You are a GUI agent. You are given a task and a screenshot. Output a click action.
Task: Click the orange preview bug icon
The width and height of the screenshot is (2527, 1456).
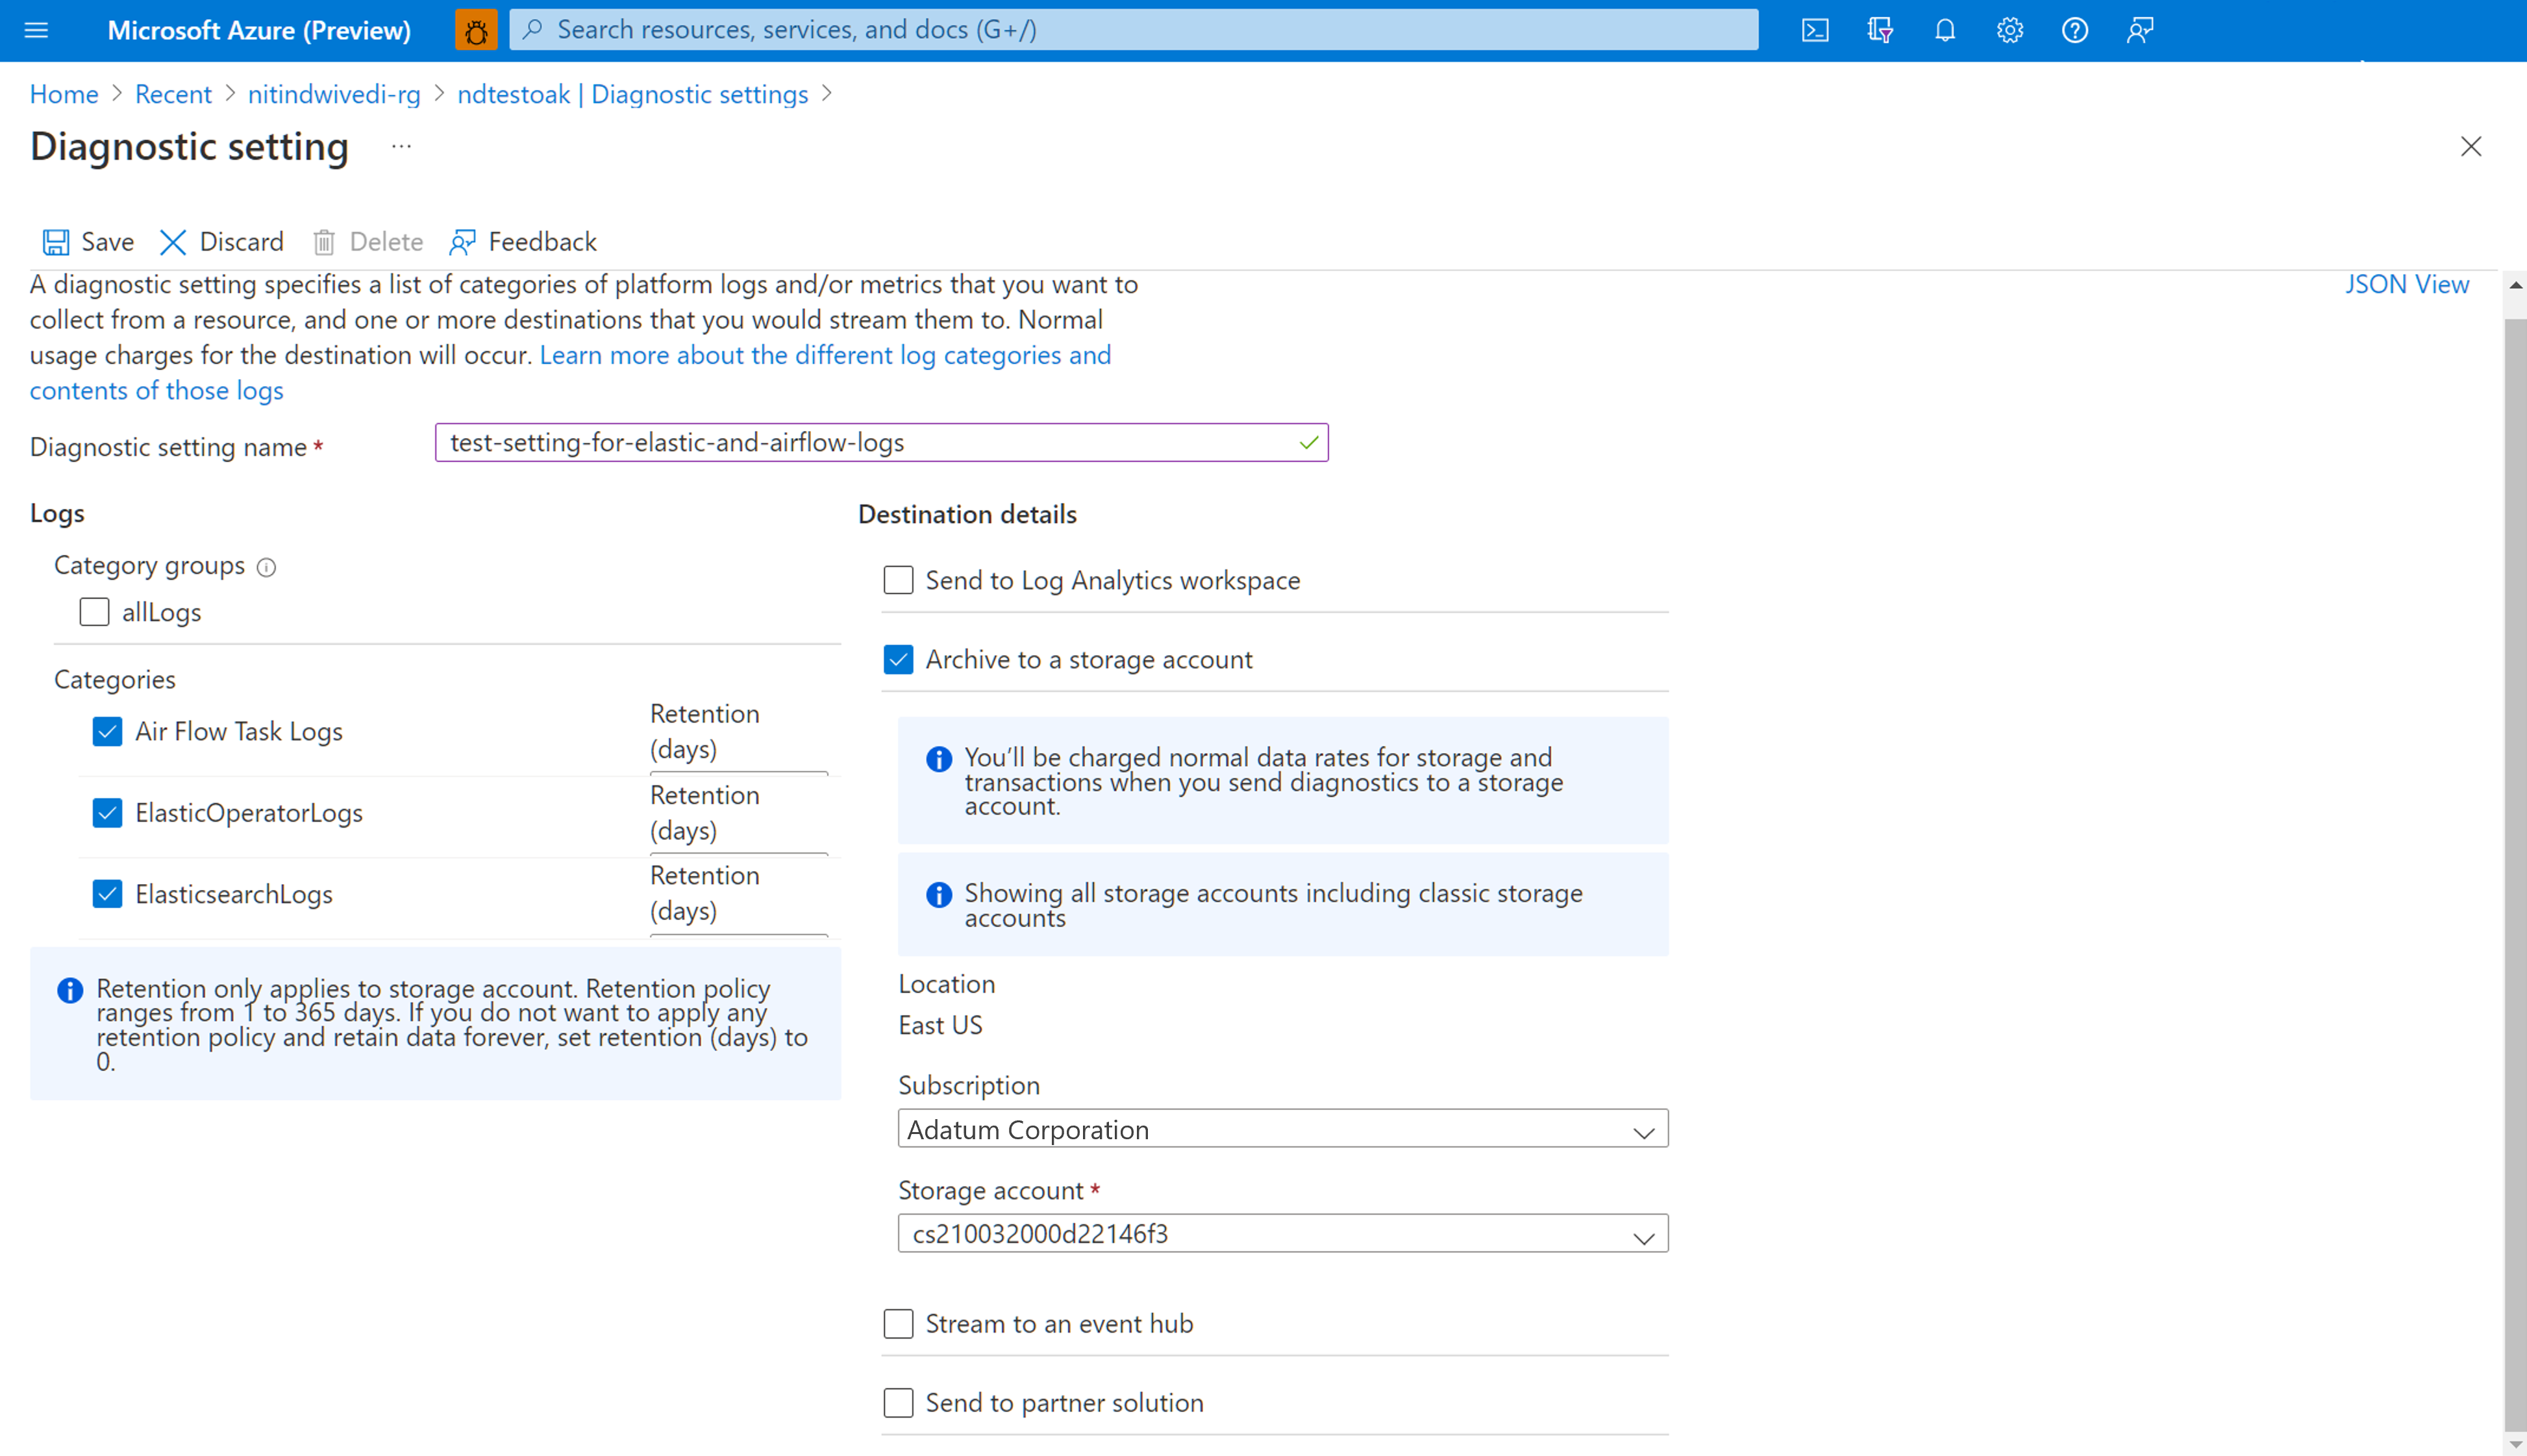point(476,30)
